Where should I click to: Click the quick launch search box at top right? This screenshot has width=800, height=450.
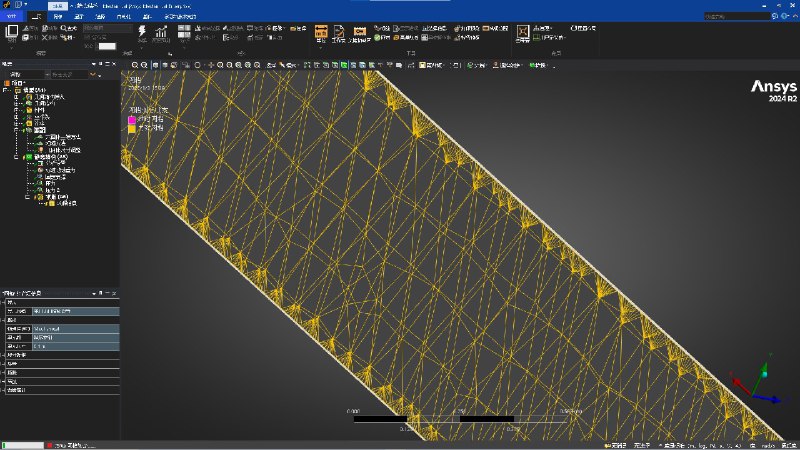(x=737, y=16)
